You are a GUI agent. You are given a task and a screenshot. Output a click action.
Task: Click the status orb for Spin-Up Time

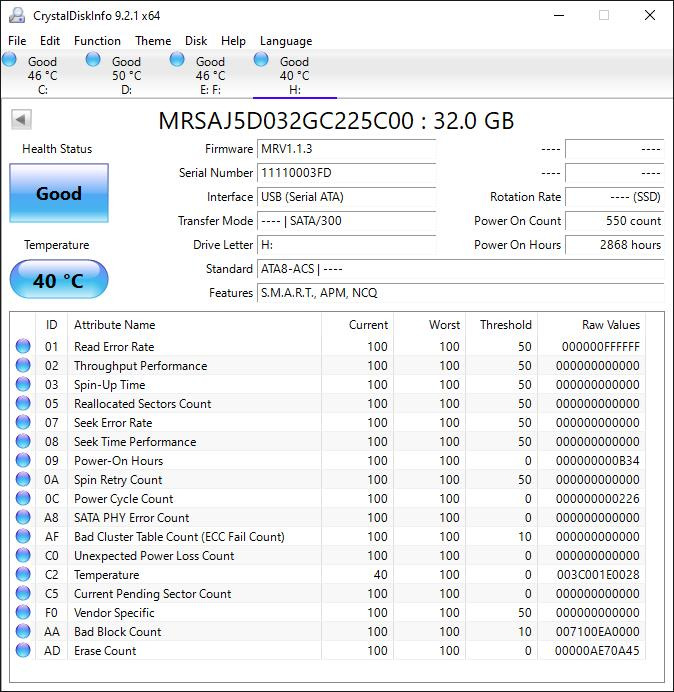(23, 384)
